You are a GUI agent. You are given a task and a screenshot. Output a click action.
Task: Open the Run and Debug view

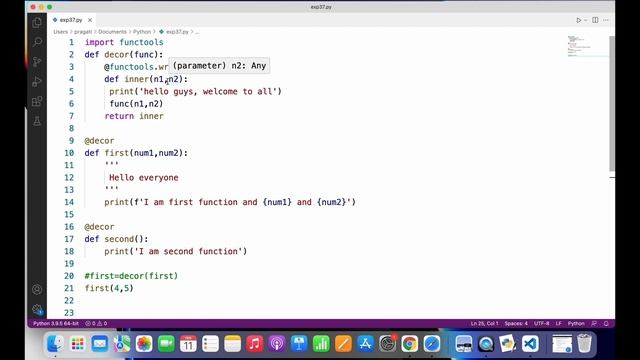click(x=37, y=81)
